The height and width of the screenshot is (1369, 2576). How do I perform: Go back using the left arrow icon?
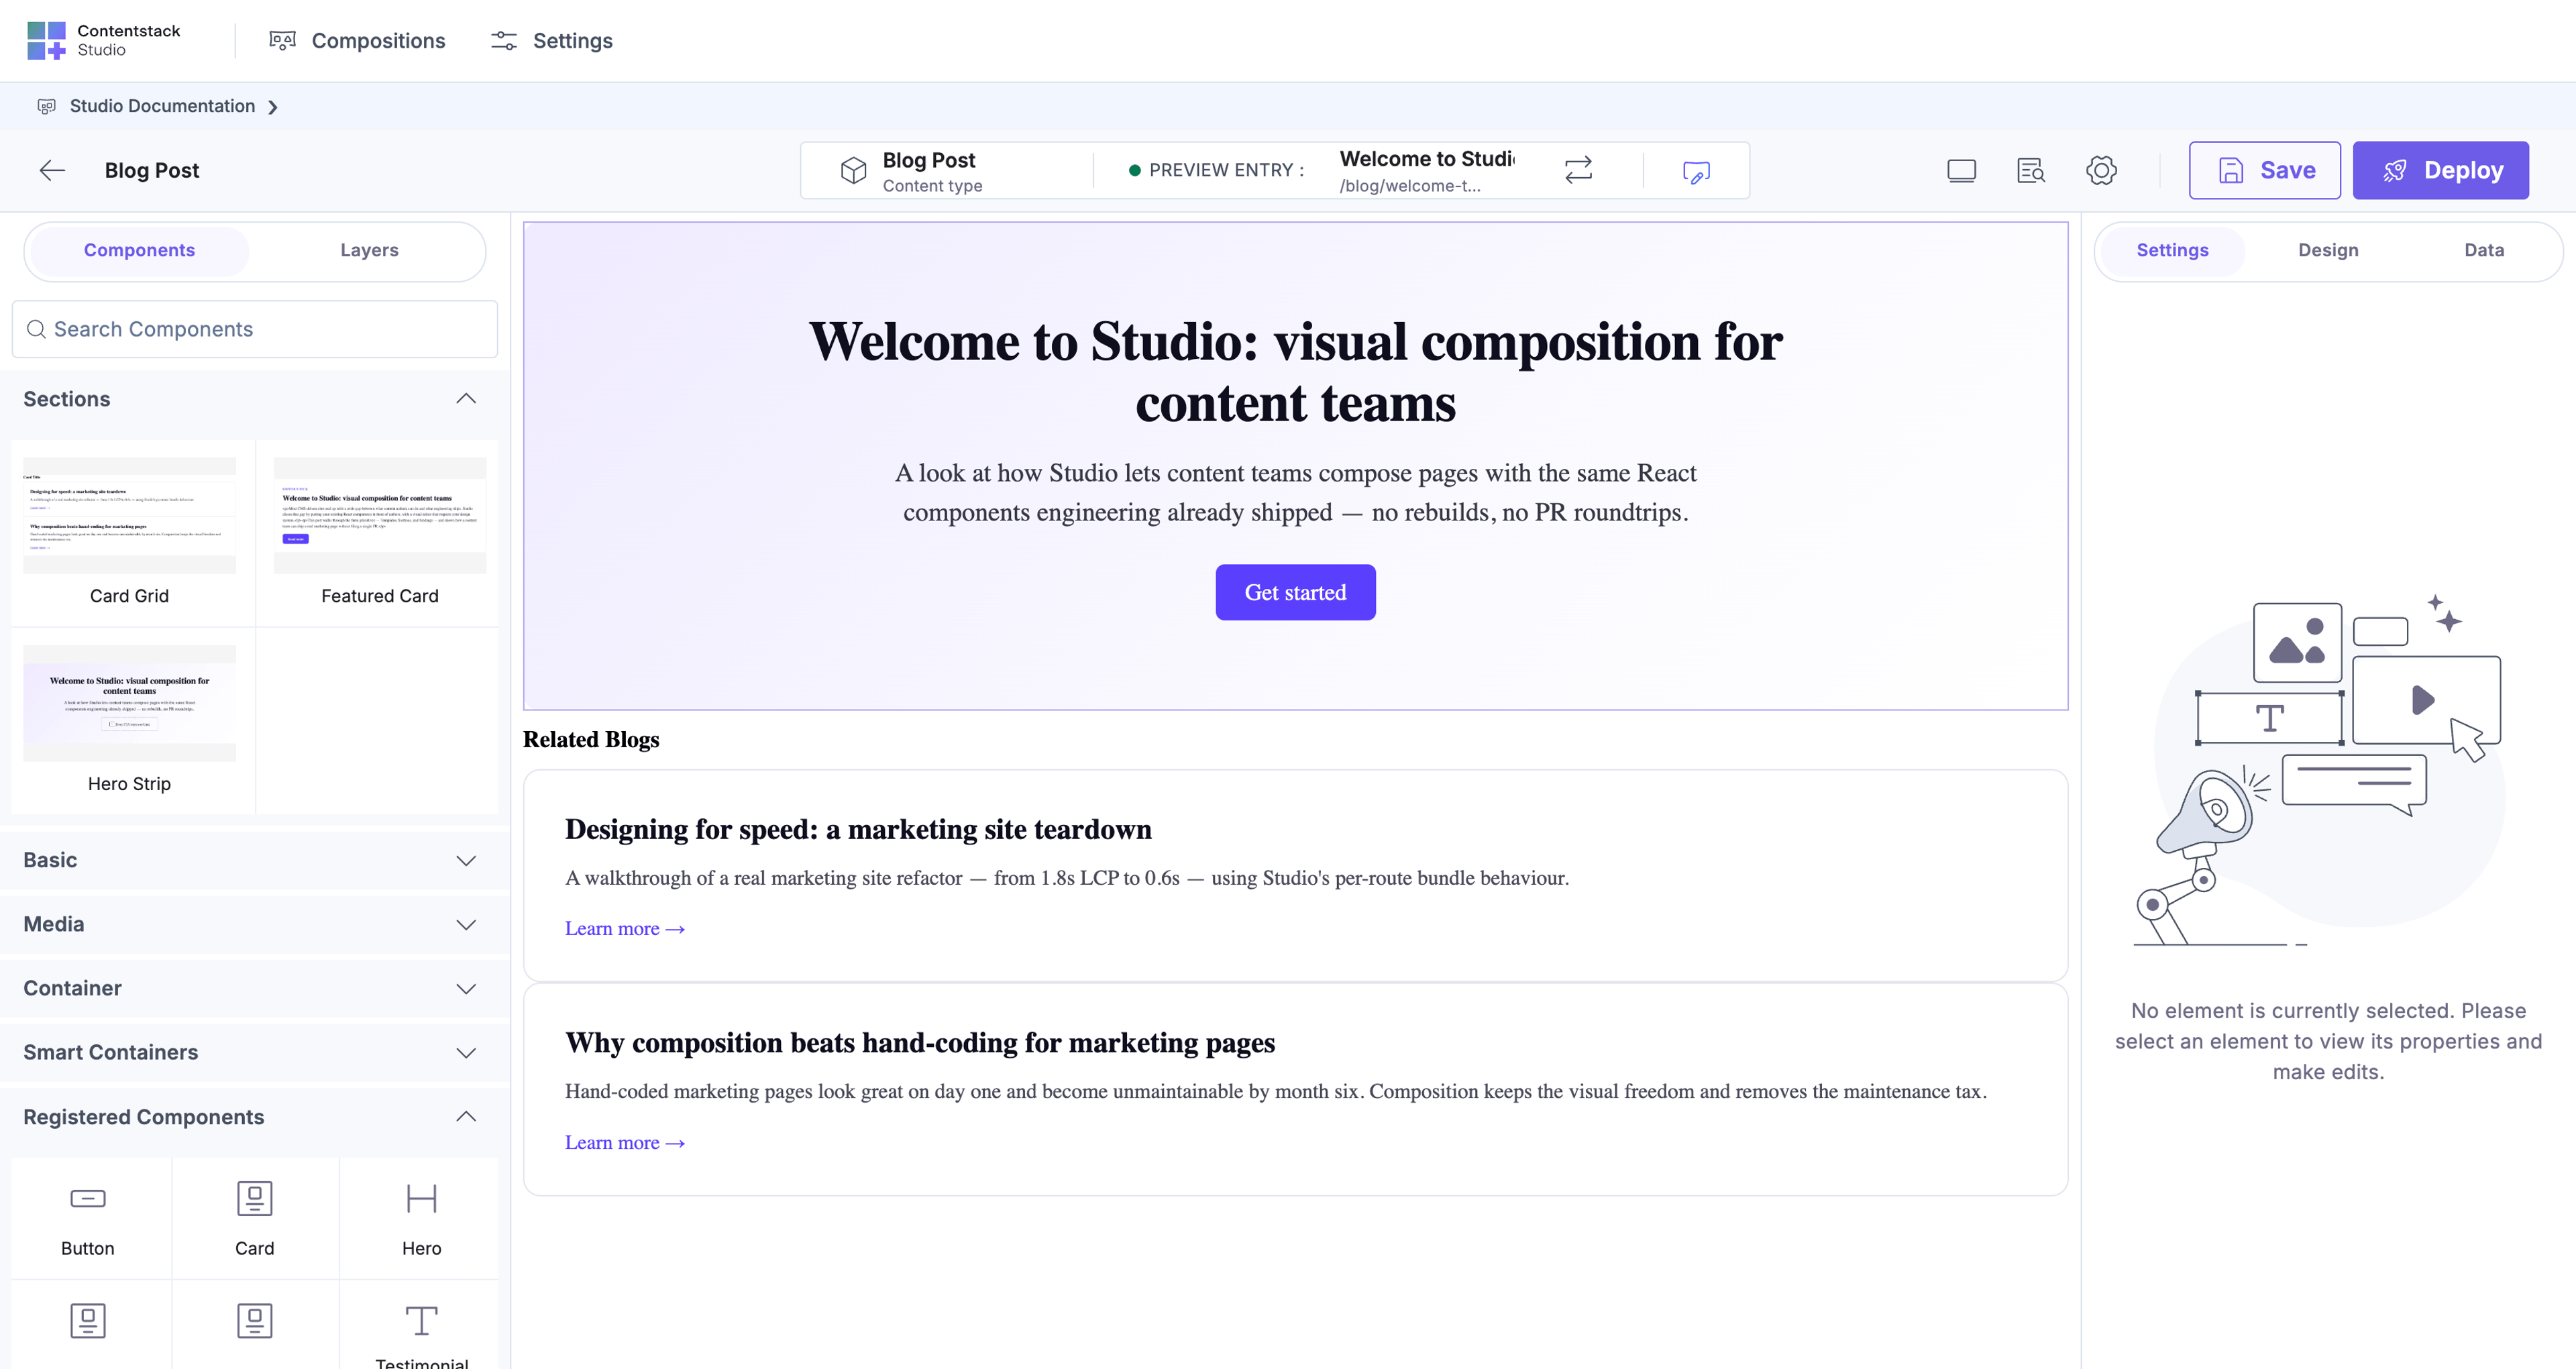(x=52, y=171)
